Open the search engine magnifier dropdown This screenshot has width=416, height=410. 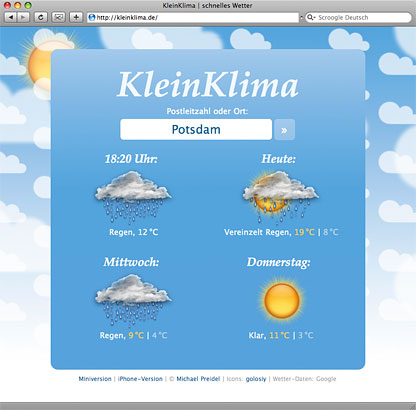click(x=311, y=17)
